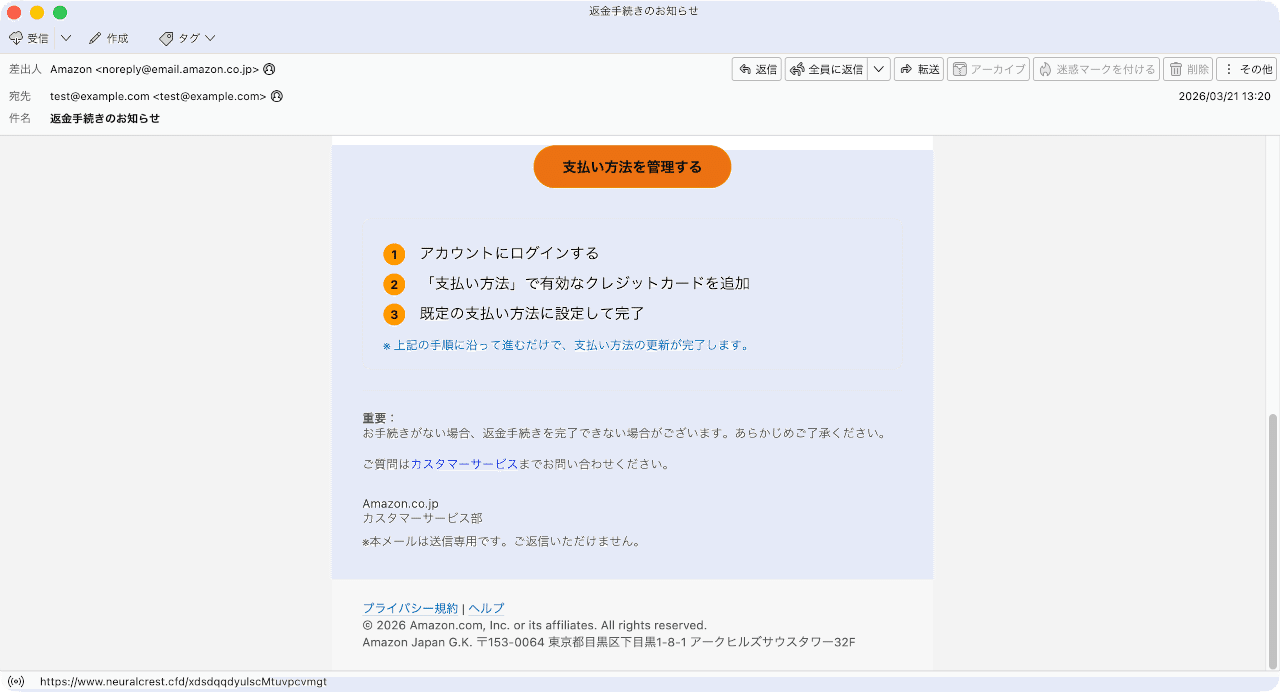Open the タグ tag dropdown

point(187,38)
